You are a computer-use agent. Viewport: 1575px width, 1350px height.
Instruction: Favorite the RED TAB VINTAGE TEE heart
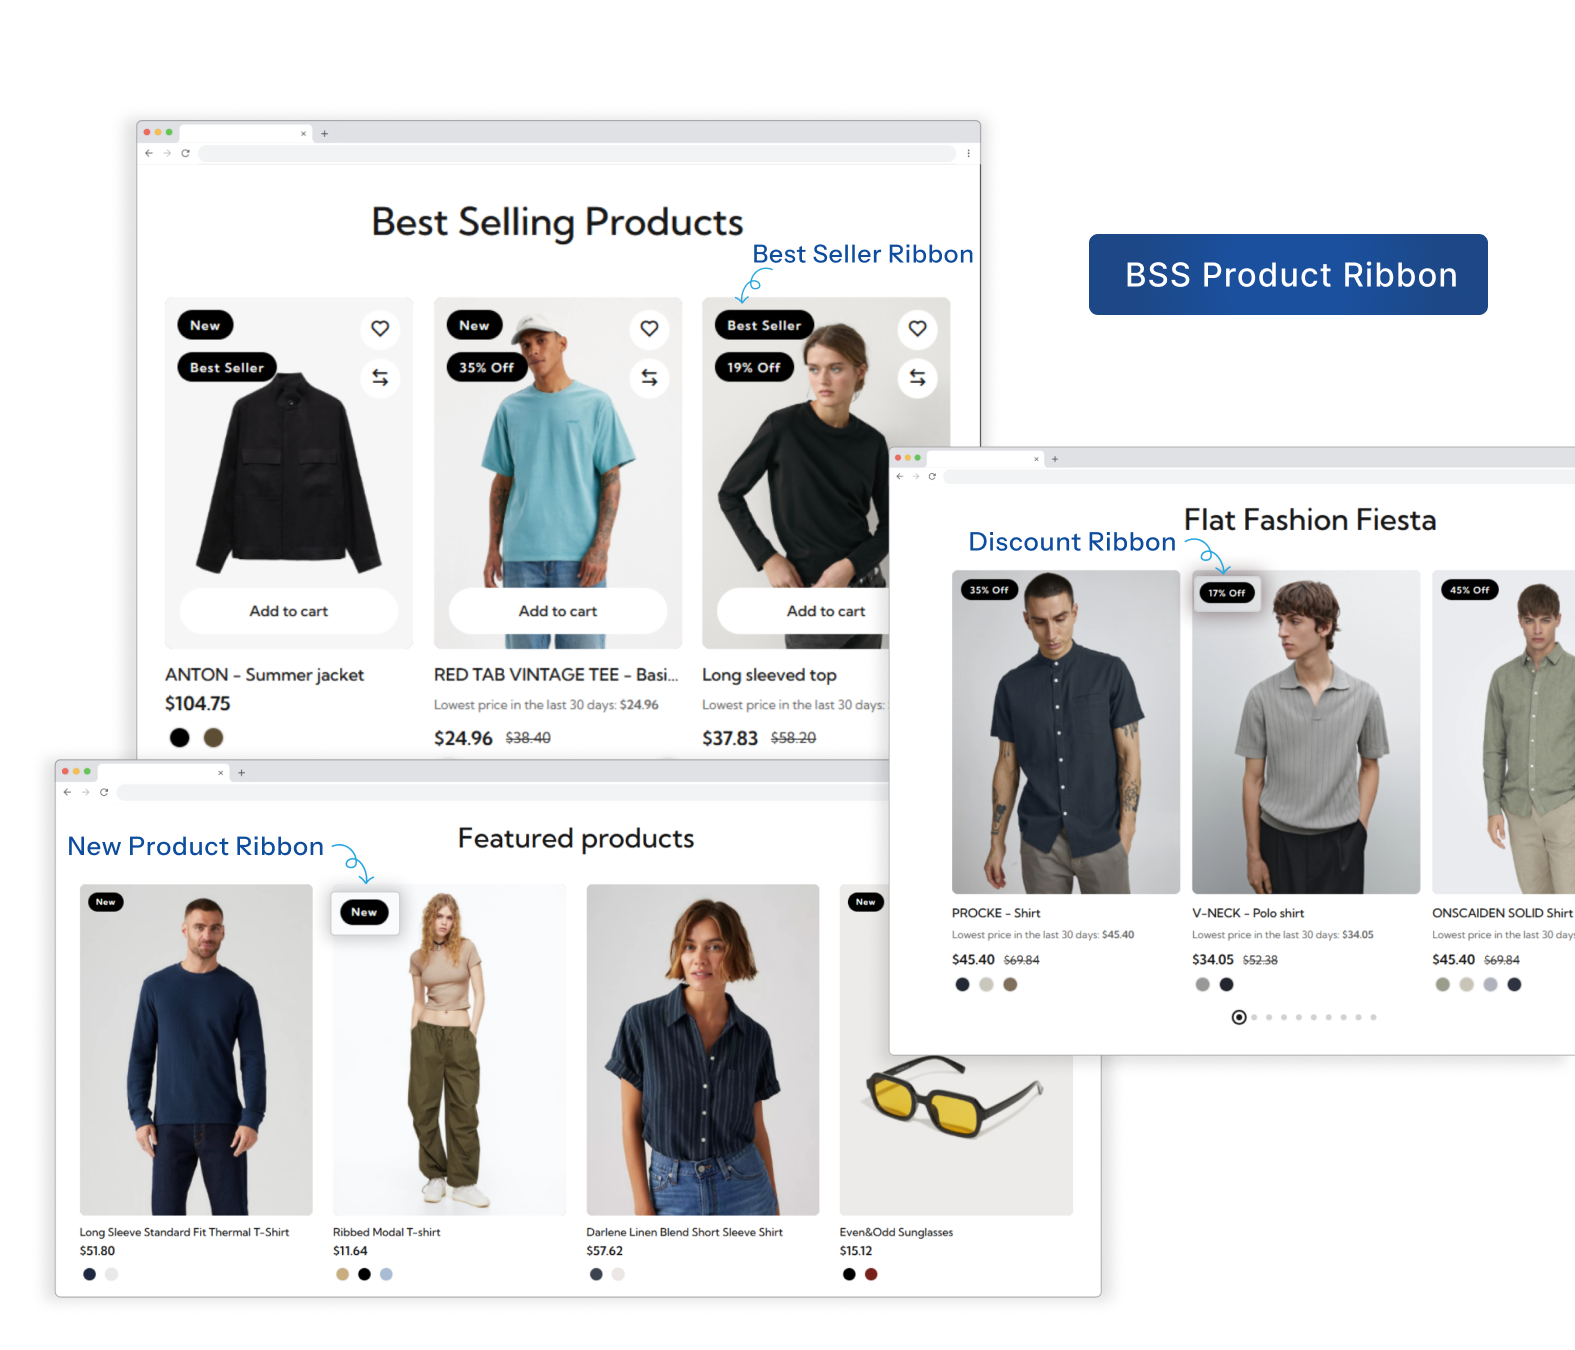[649, 328]
